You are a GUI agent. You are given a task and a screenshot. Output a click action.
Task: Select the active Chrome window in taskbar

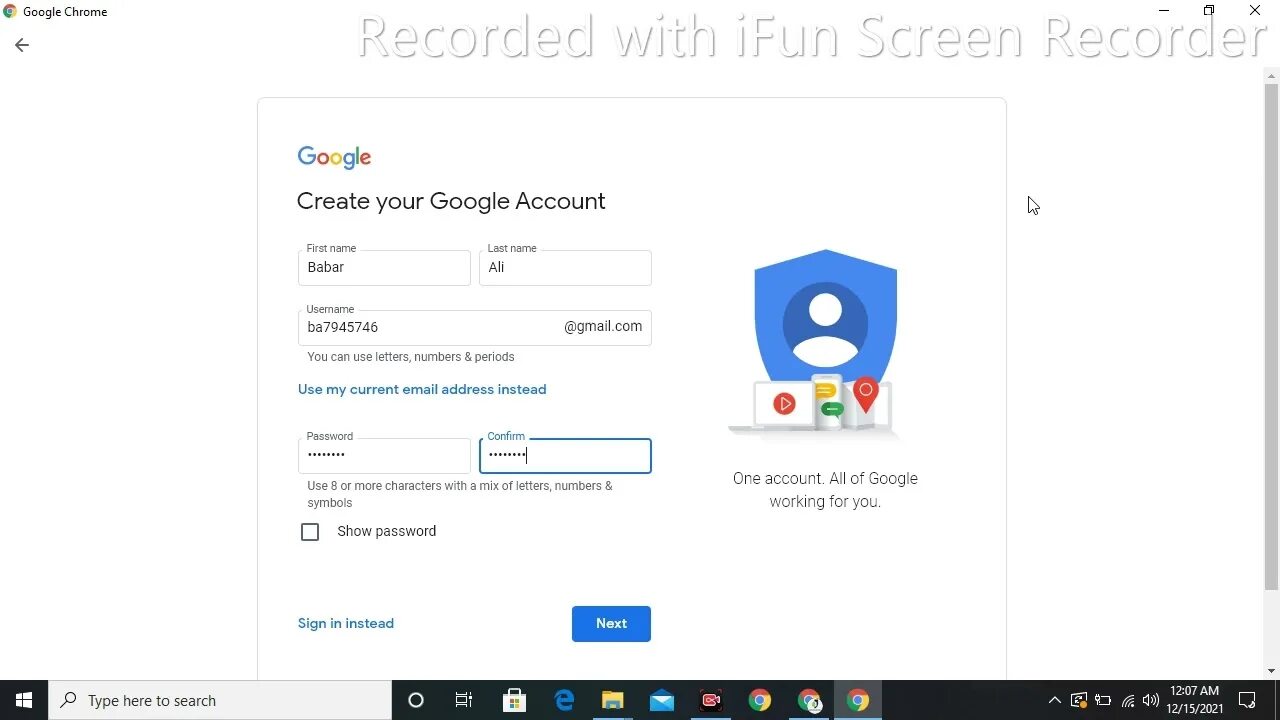pyautogui.click(x=858, y=700)
